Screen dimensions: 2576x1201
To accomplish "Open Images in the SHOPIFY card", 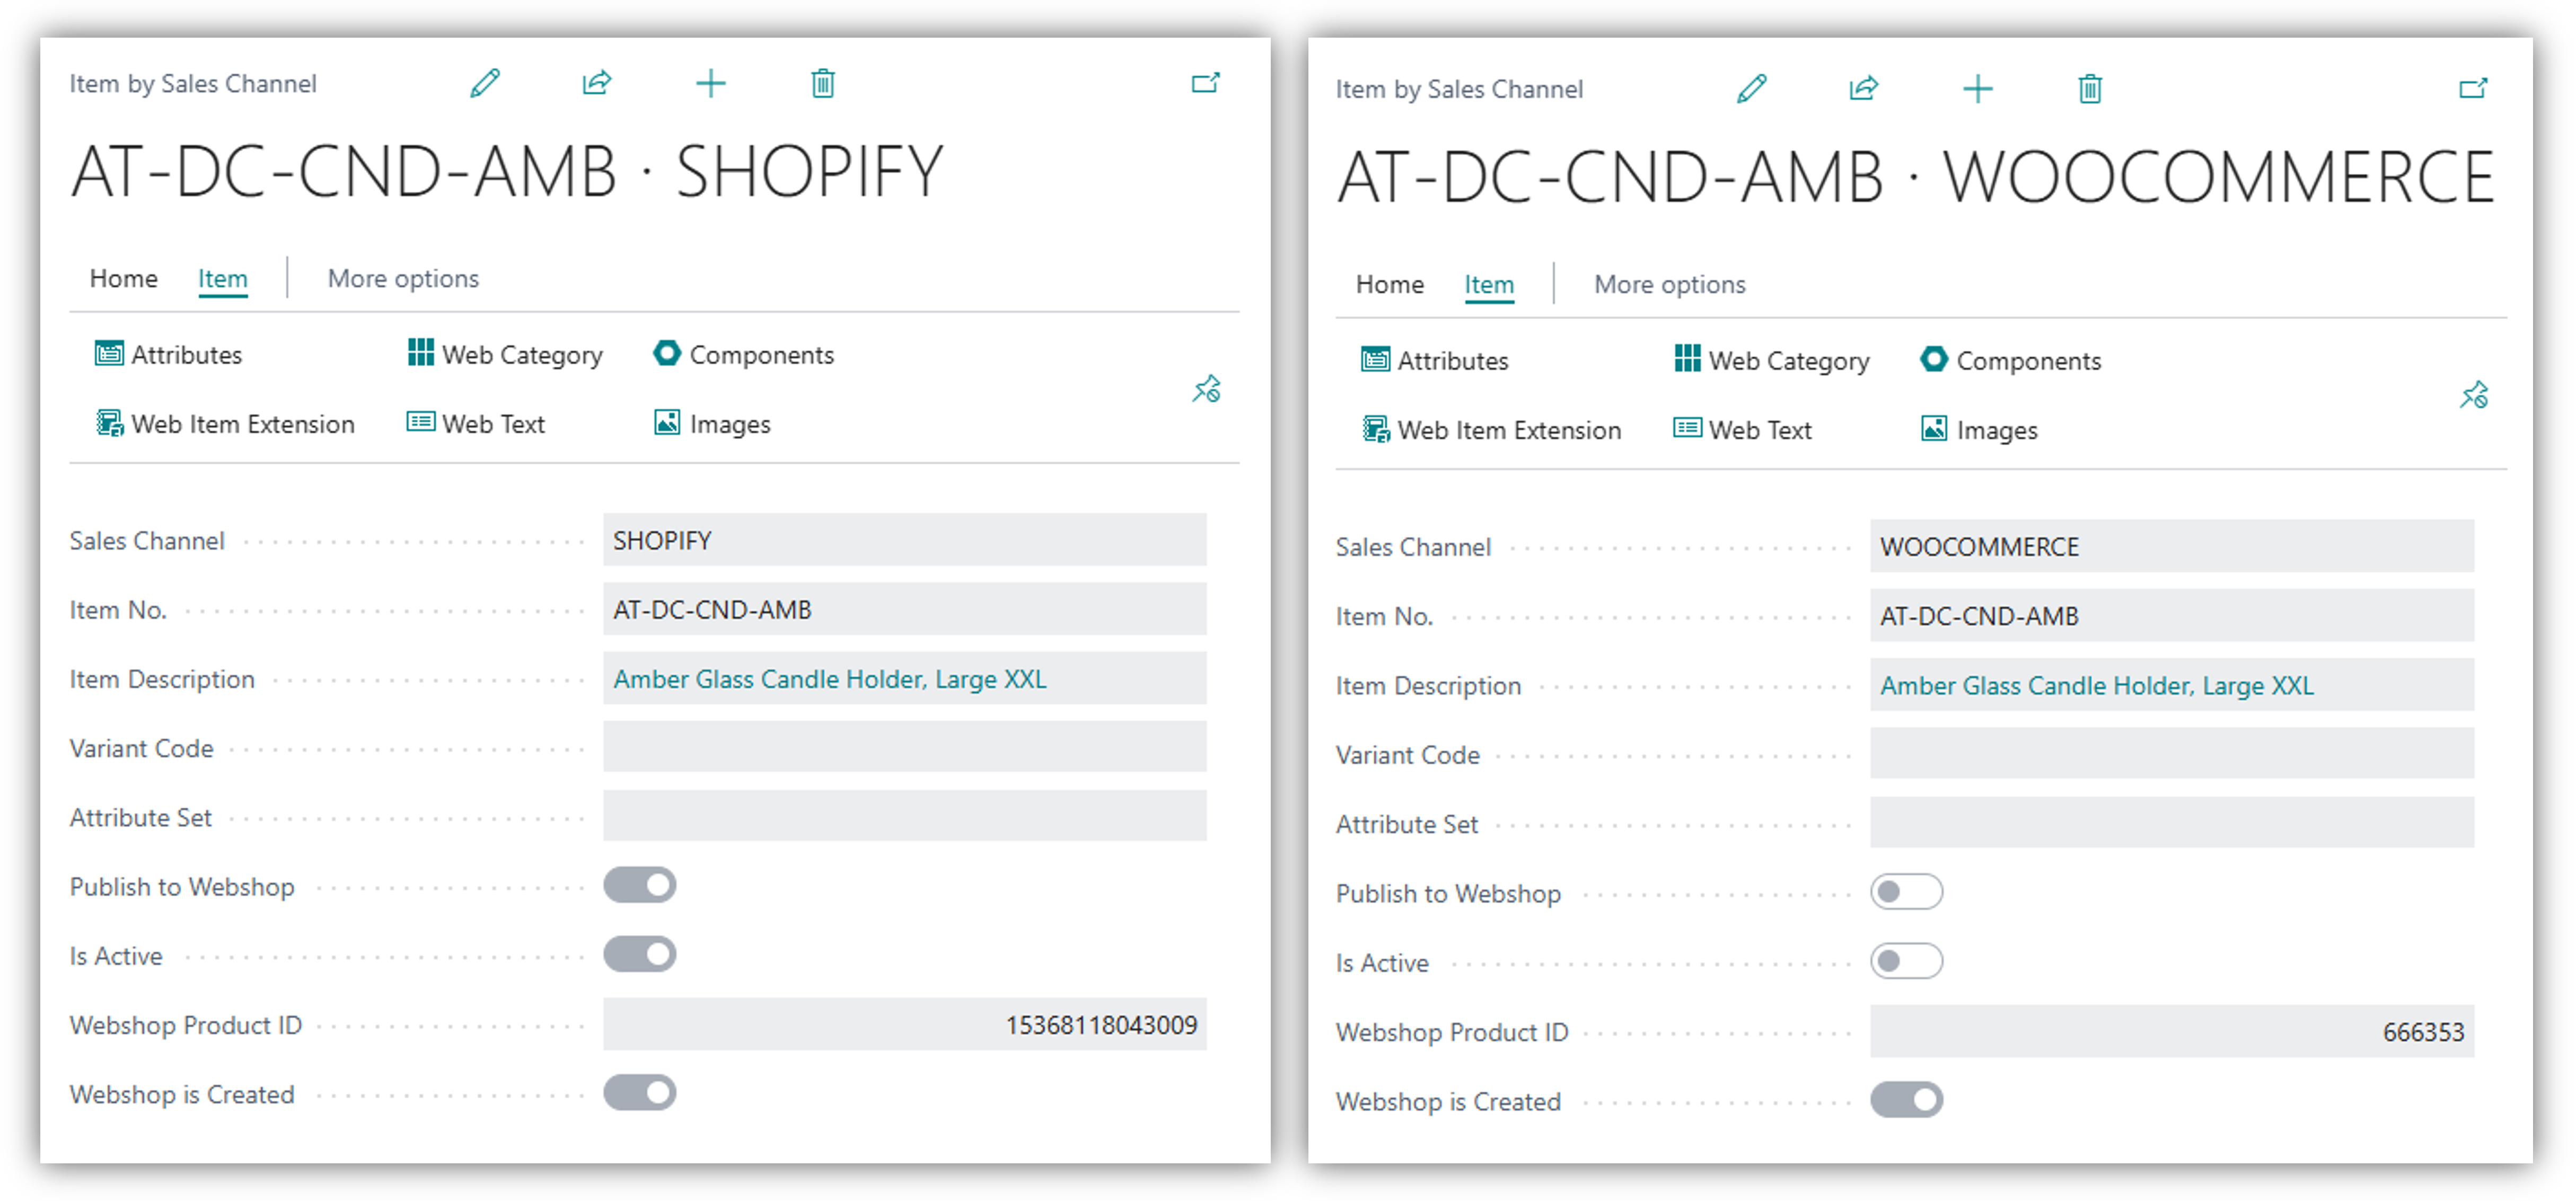I will [712, 424].
